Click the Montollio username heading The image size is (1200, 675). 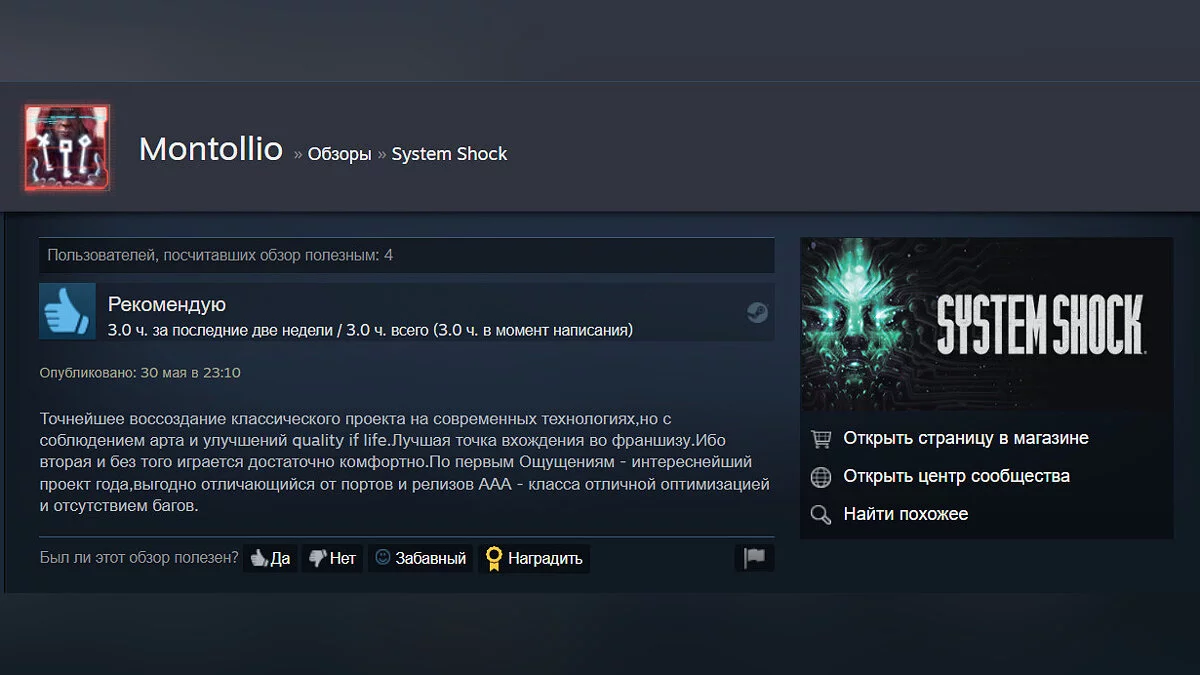click(211, 149)
